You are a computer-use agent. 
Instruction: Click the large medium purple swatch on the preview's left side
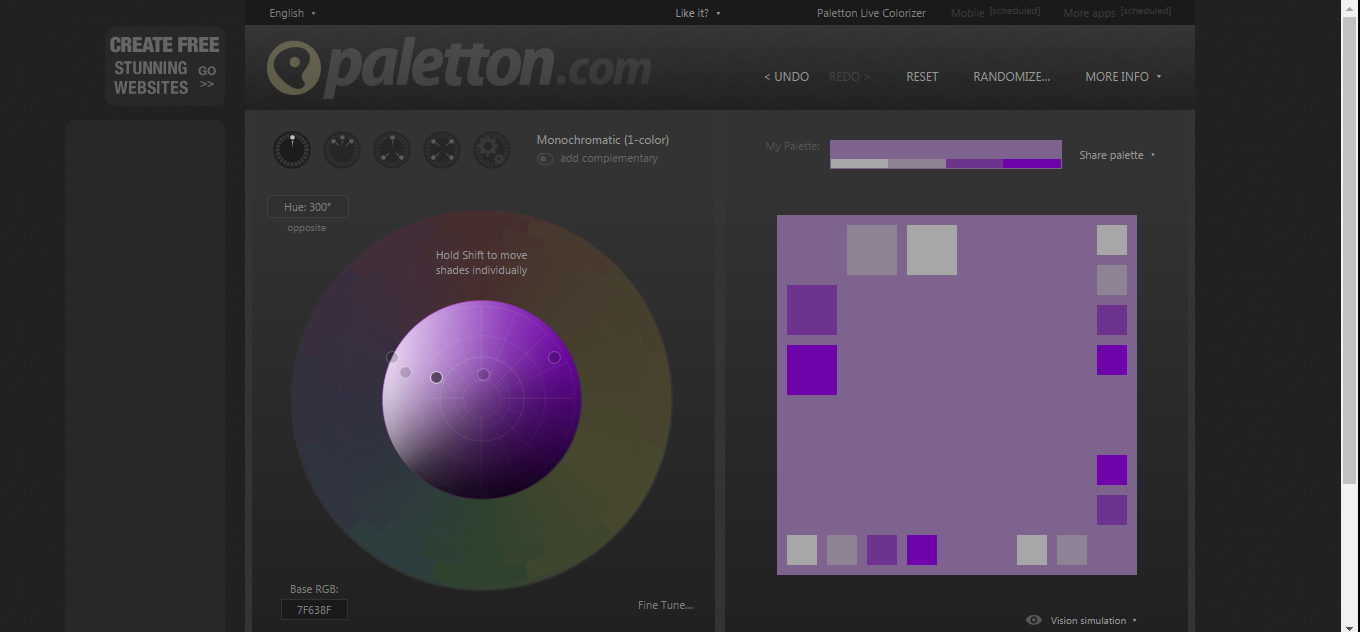(x=812, y=310)
